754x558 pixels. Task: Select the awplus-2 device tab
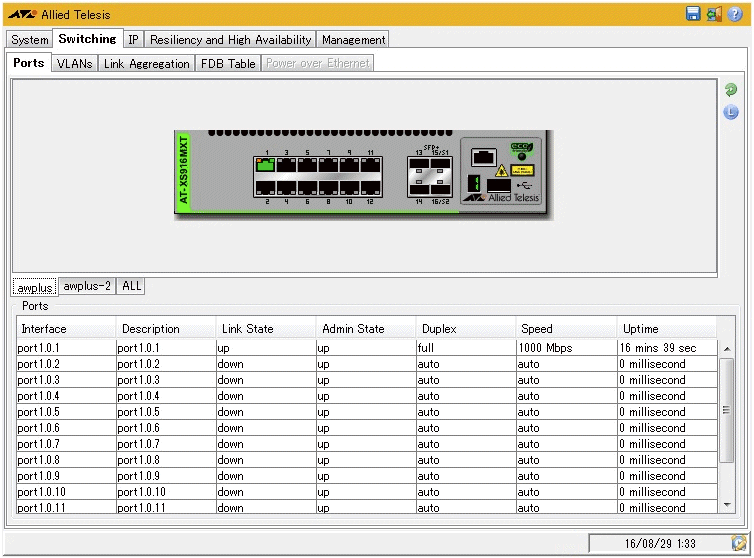coord(86,286)
